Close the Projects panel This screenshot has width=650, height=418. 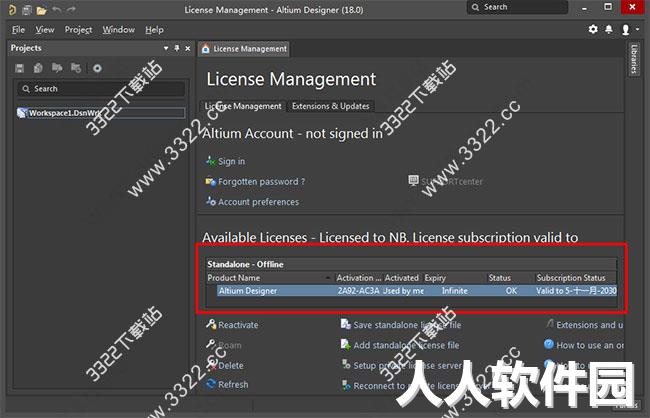pyautogui.click(x=187, y=49)
